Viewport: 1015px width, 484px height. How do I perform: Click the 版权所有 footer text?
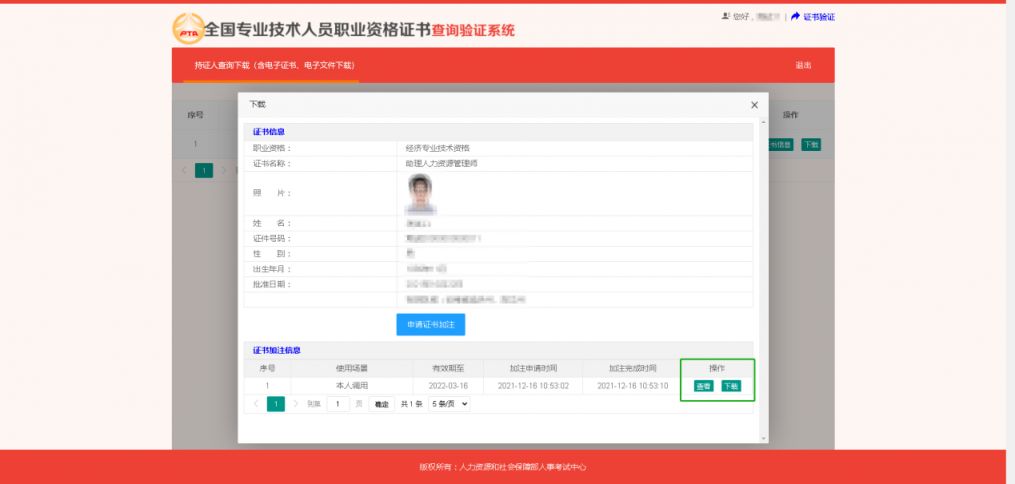[502, 467]
